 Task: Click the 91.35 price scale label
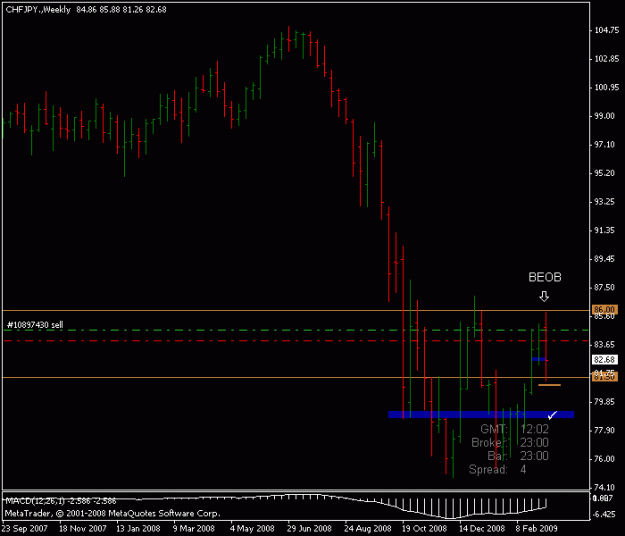click(604, 230)
